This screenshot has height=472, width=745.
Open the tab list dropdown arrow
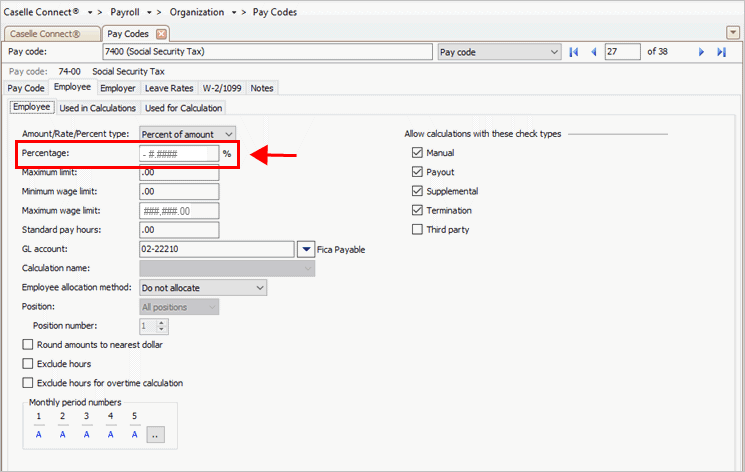click(733, 33)
